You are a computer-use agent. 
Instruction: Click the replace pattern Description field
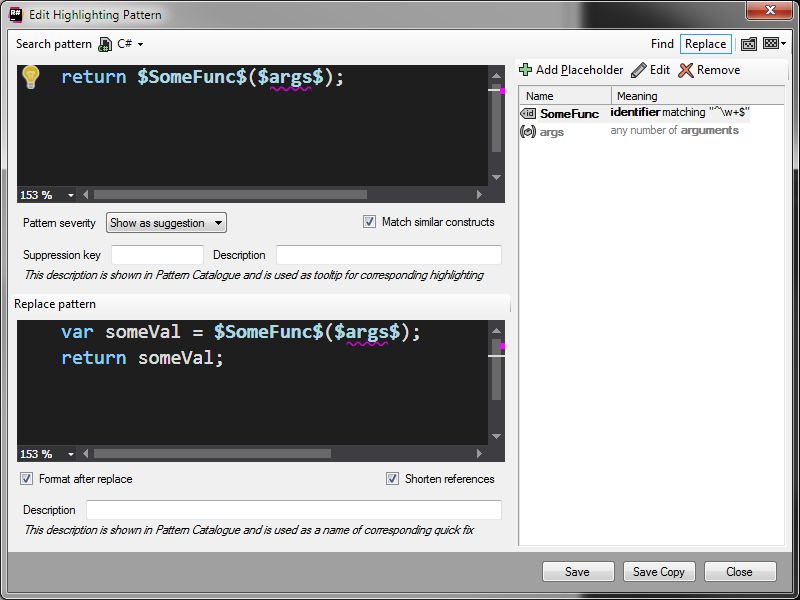click(294, 510)
